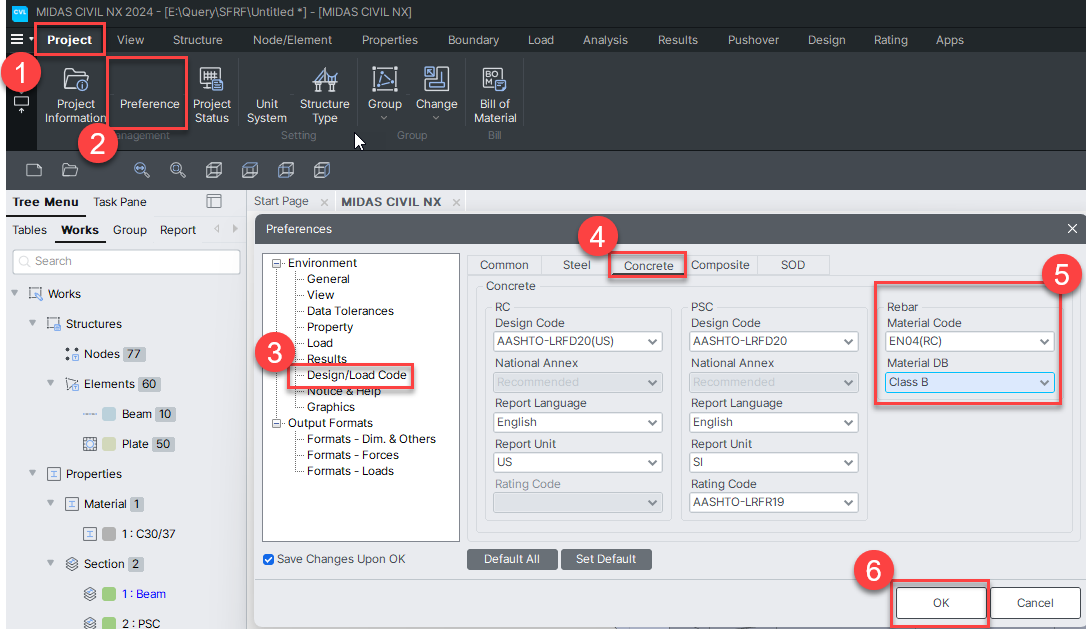
Task: Switch to the Steel preferences tab
Action: [x=576, y=265]
